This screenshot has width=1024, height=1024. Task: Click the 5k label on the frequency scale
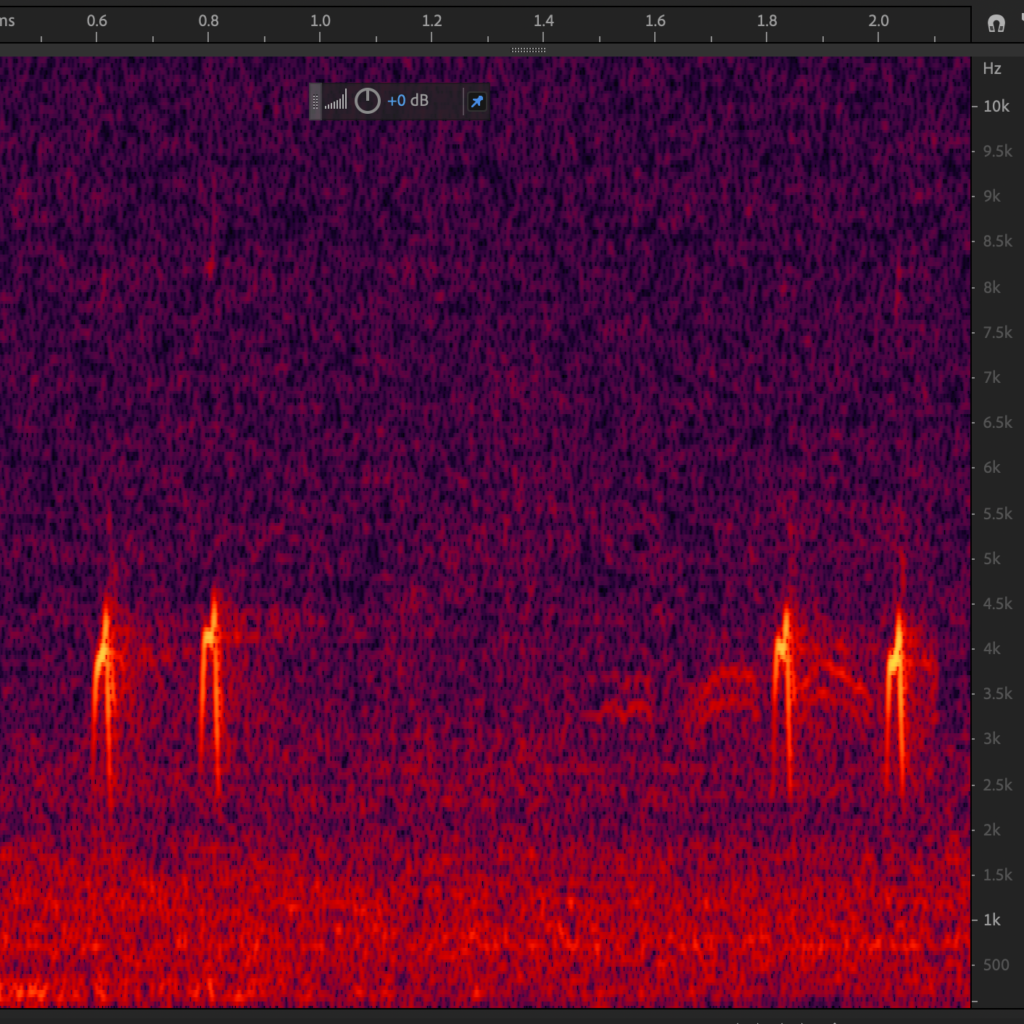point(991,559)
